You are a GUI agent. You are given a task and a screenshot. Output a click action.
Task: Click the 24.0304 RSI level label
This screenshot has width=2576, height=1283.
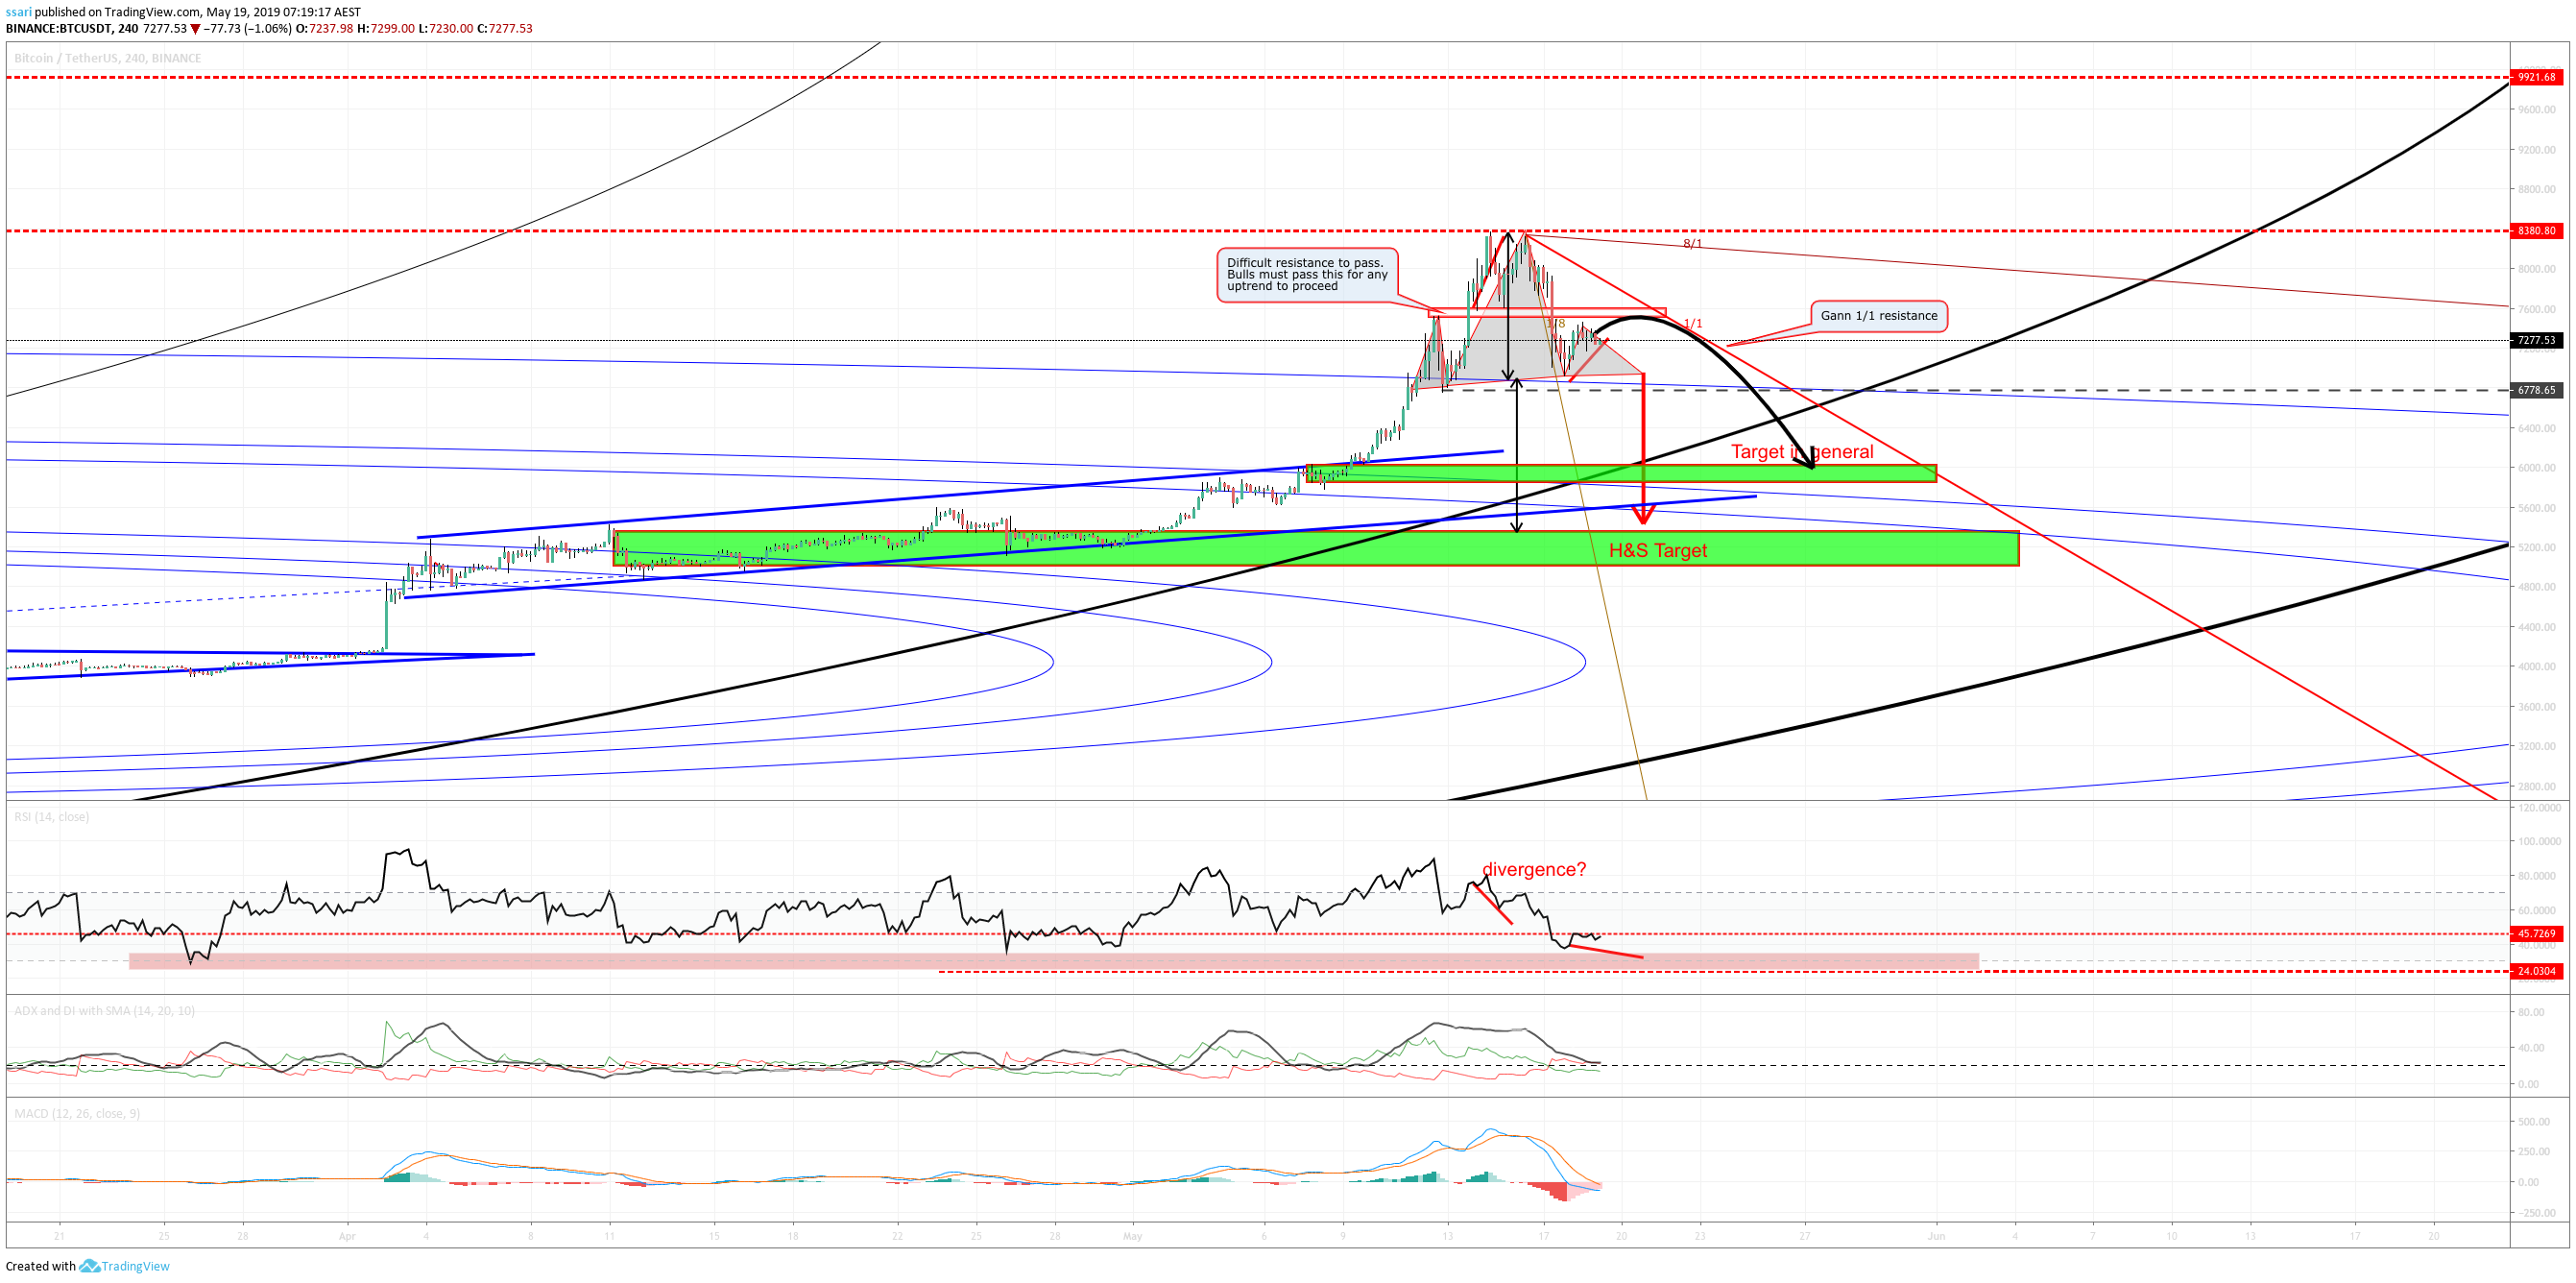pyautogui.click(x=2536, y=971)
